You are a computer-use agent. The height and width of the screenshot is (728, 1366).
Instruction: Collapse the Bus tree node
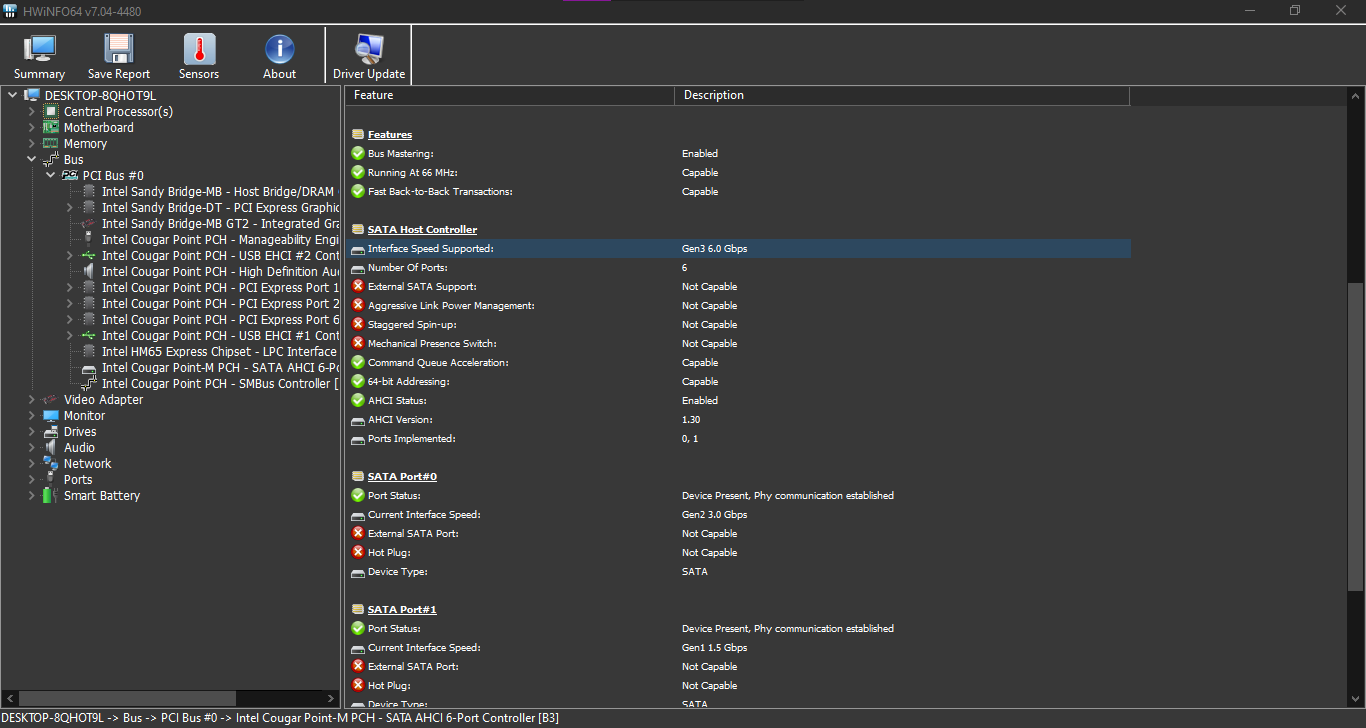pyautogui.click(x=31, y=159)
